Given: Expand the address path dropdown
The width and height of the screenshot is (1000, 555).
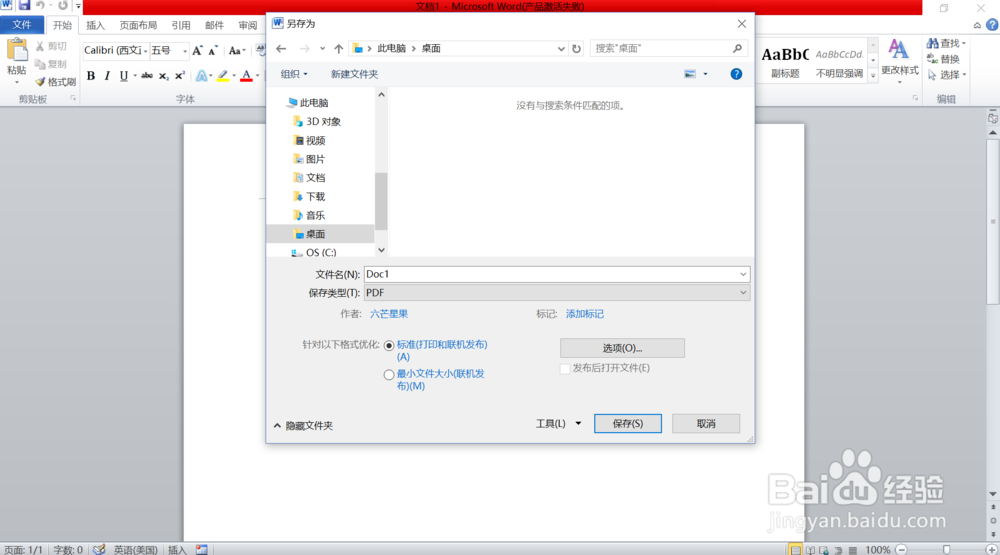Looking at the screenshot, I should coord(561,48).
